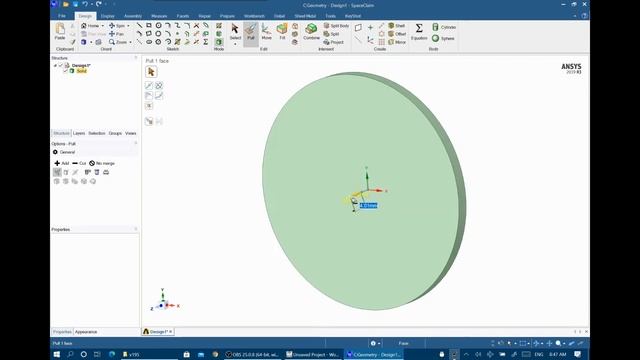Open Windows Start menu
640x360 pixels.
(x=57, y=354)
